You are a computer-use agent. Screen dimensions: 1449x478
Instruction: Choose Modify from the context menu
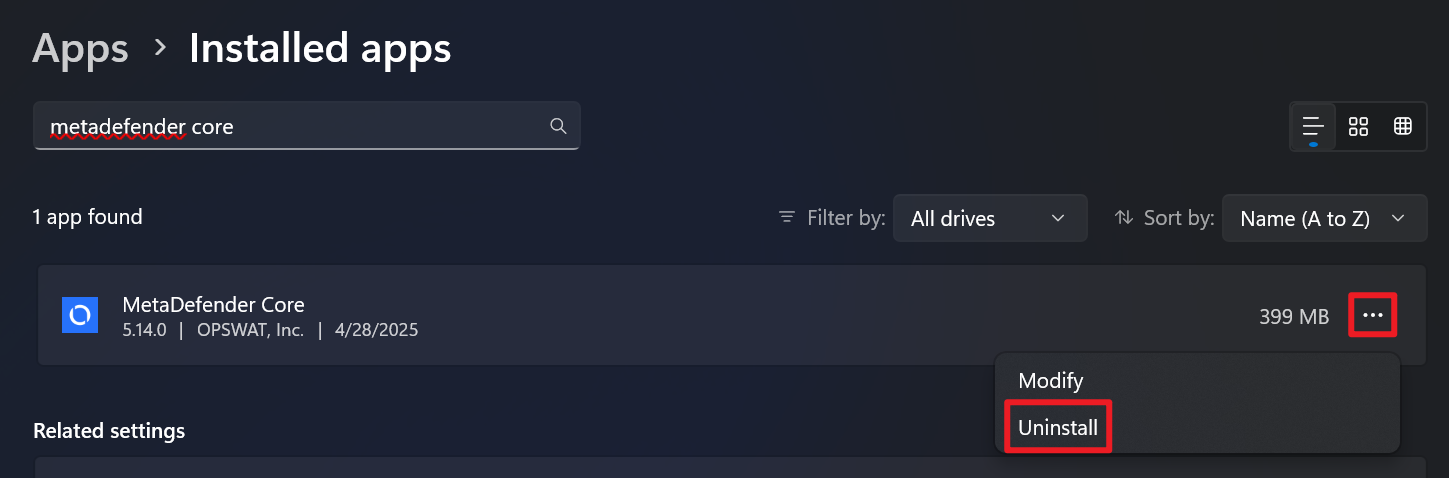coord(1050,381)
